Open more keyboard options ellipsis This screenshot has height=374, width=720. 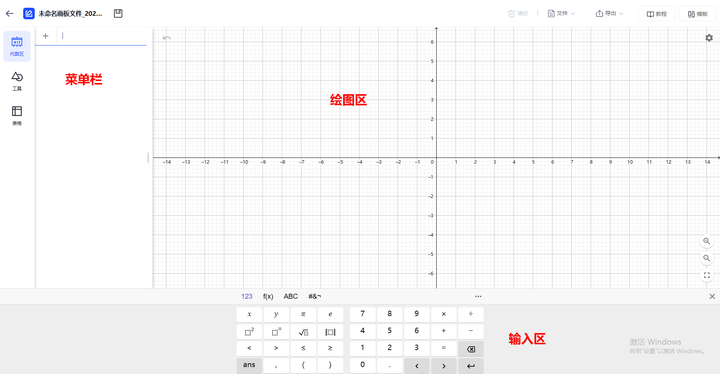pos(478,296)
